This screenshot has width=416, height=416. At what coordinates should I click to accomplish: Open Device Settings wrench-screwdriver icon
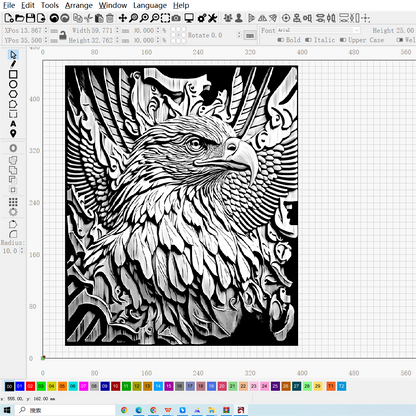click(x=212, y=18)
